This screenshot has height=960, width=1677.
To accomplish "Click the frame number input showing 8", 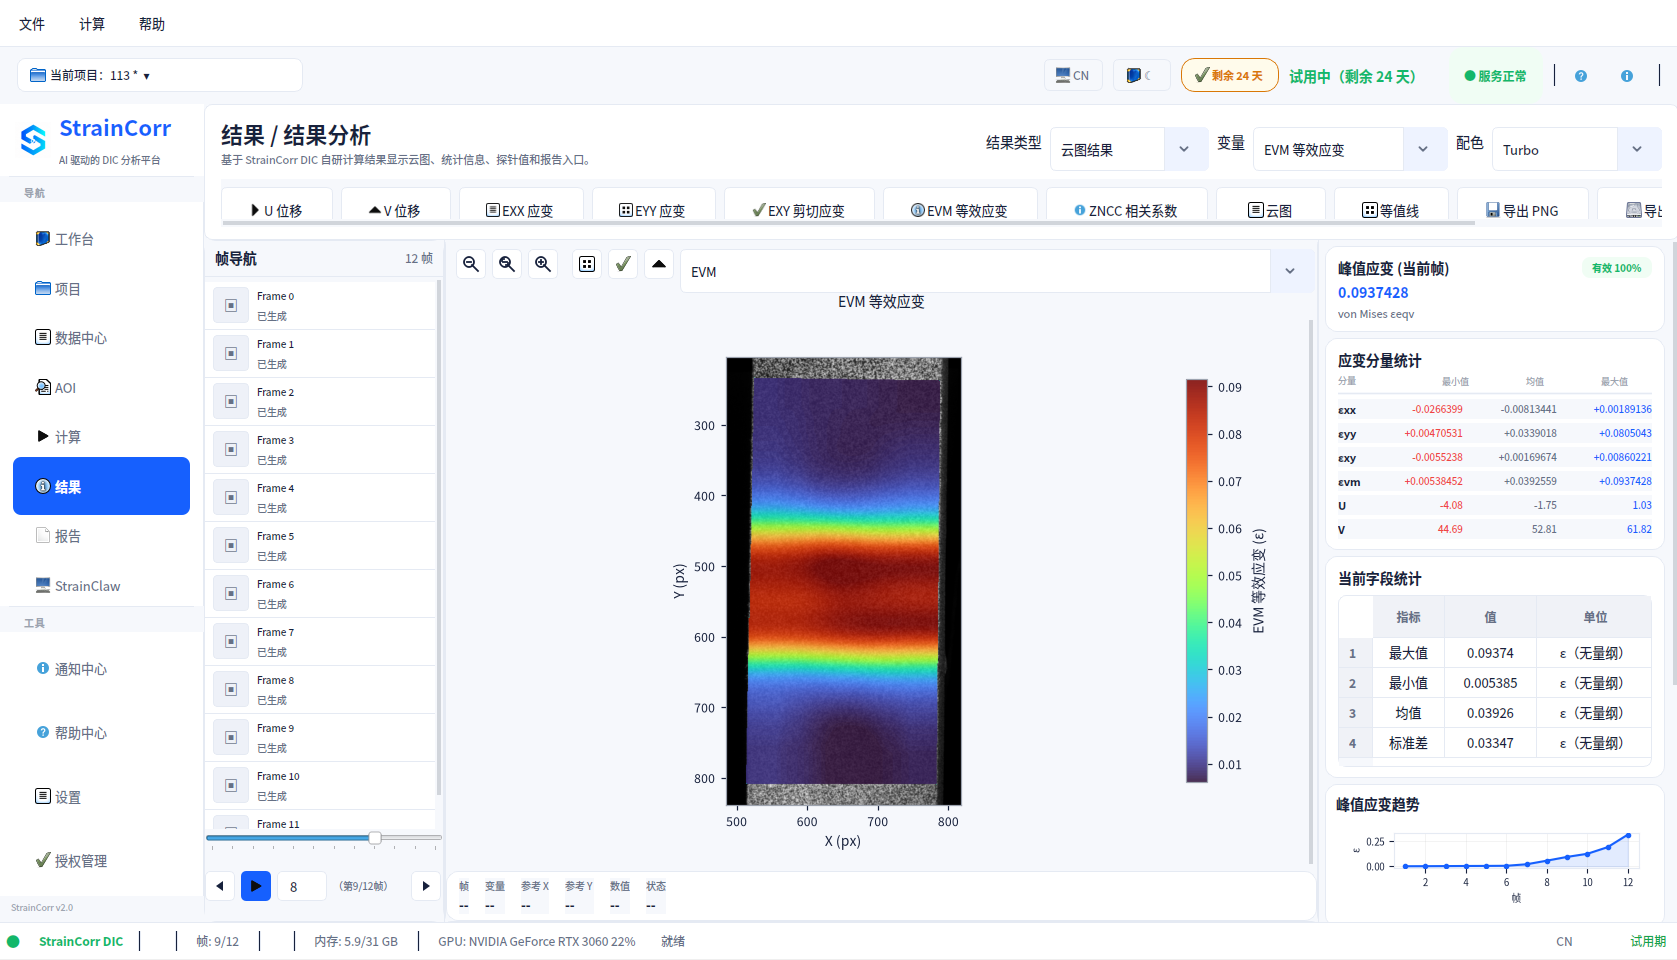I will point(301,886).
